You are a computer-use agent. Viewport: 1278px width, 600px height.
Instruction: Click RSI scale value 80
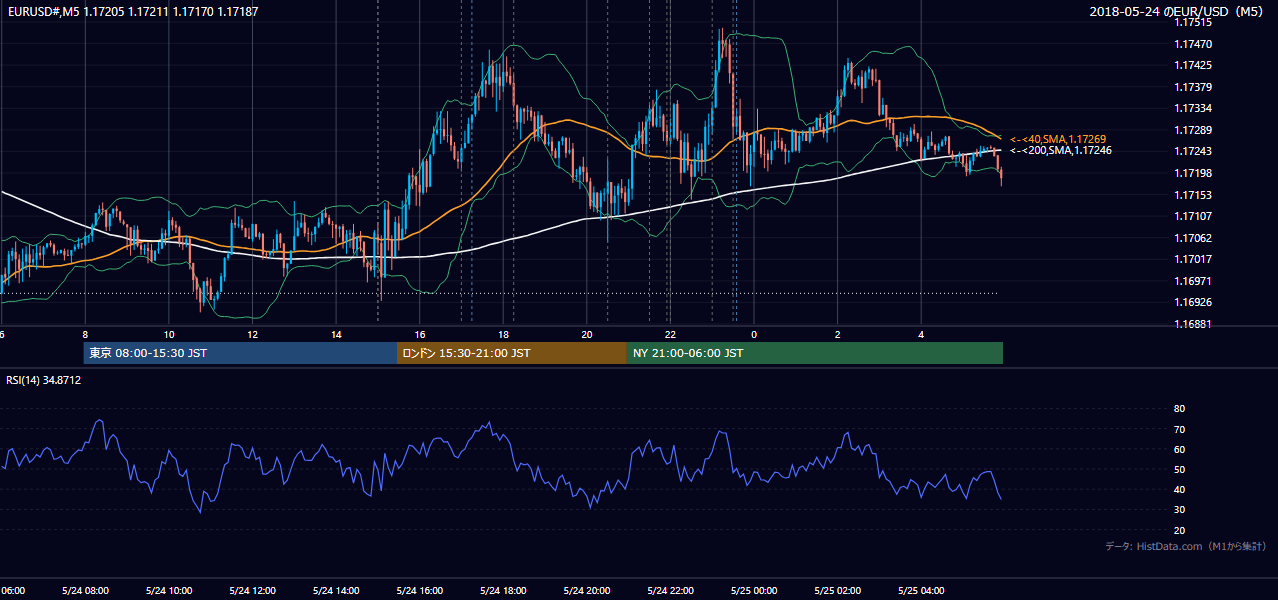coord(1179,409)
